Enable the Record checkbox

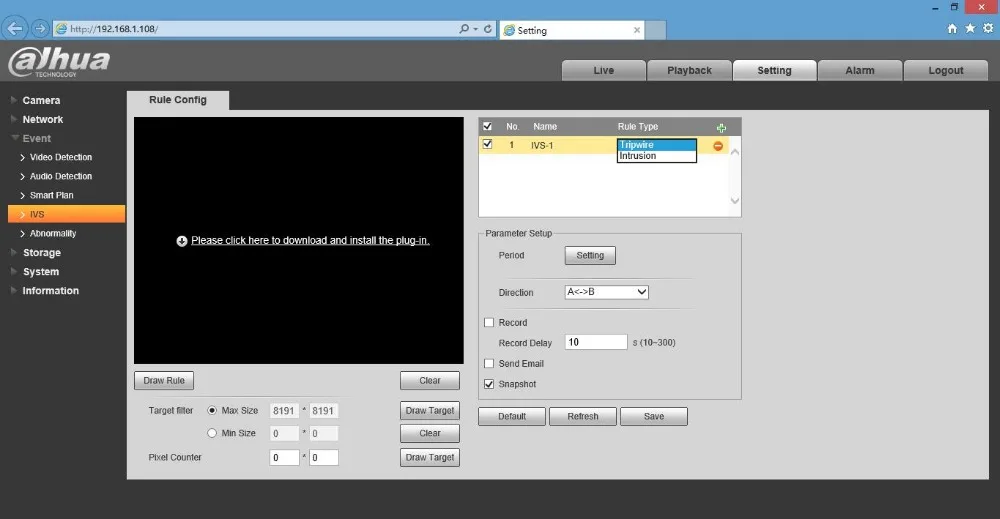coord(489,323)
